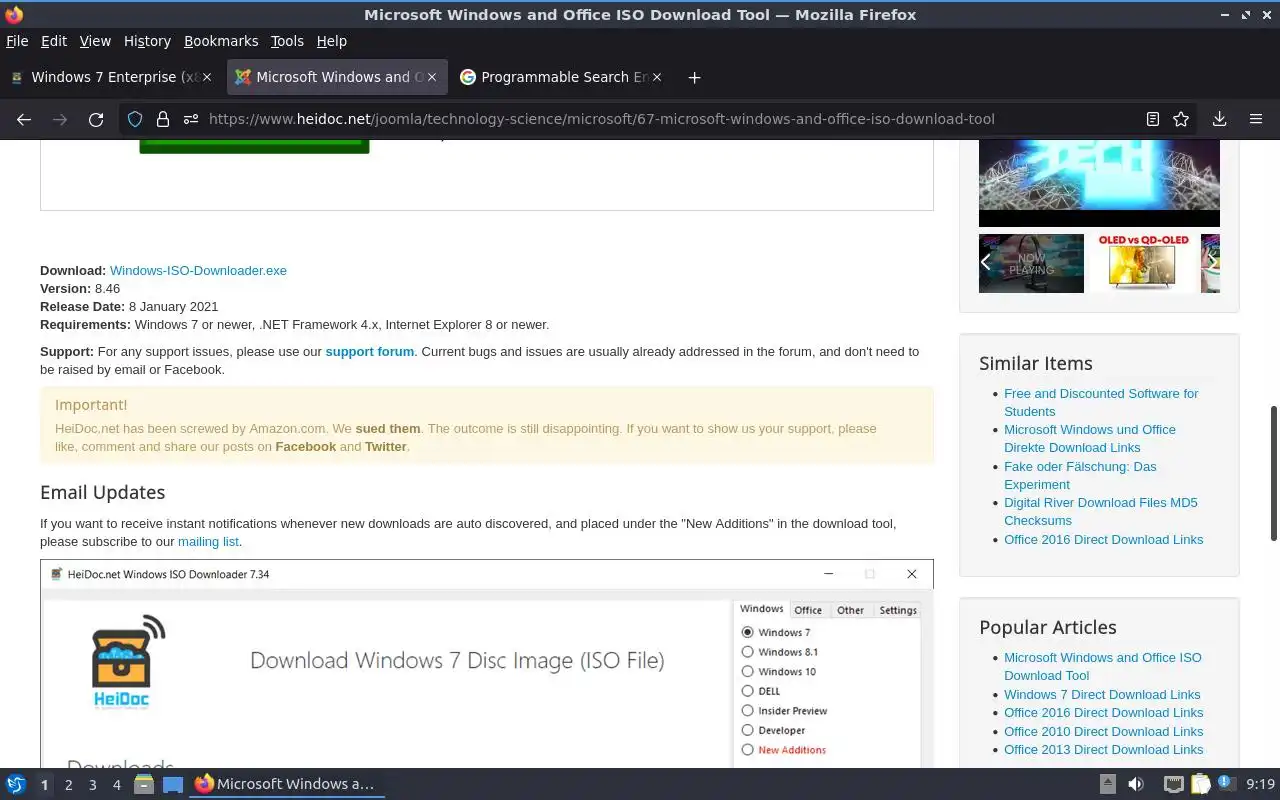Select the Windows 10 radio button

pos(747,671)
